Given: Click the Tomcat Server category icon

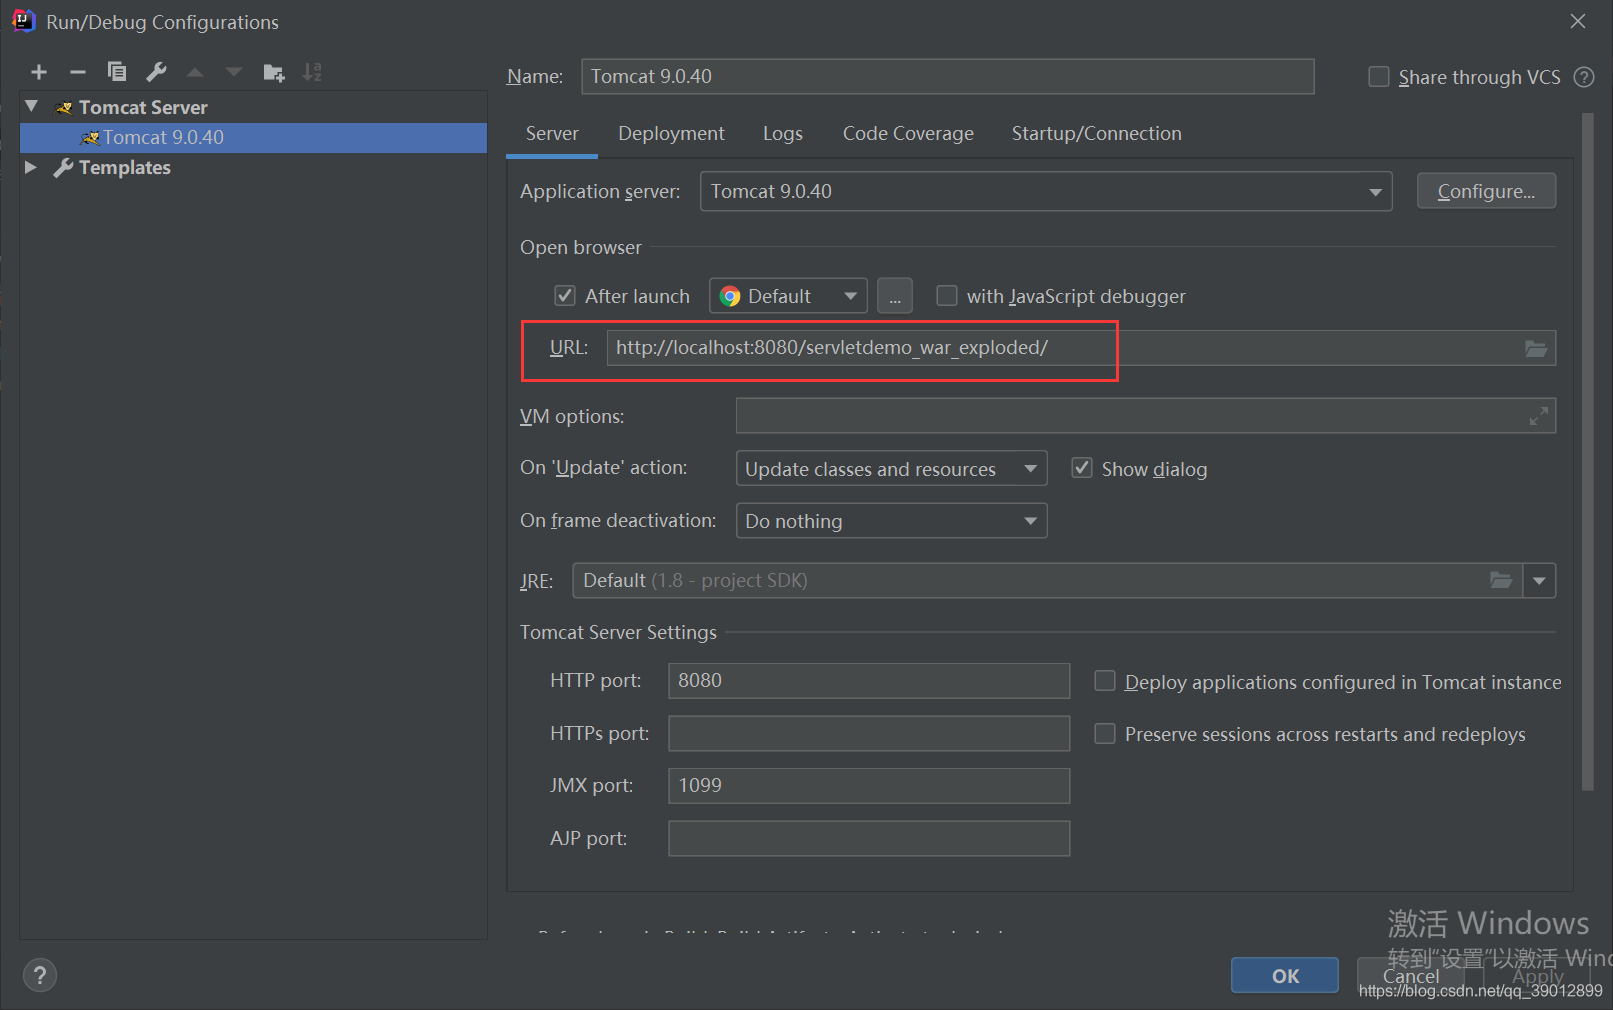Looking at the screenshot, I should pos(64,107).
